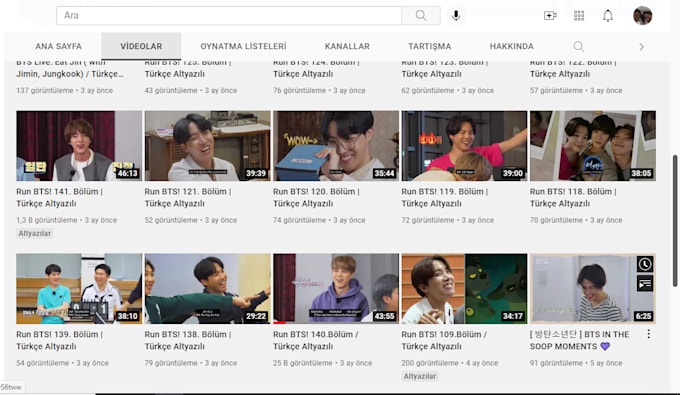Viewport: 680px width, 395px height.
Task: Open Run BTS! 118. Bölüm thumbnail
Action: pyautogui.click(x=593, y=146)
